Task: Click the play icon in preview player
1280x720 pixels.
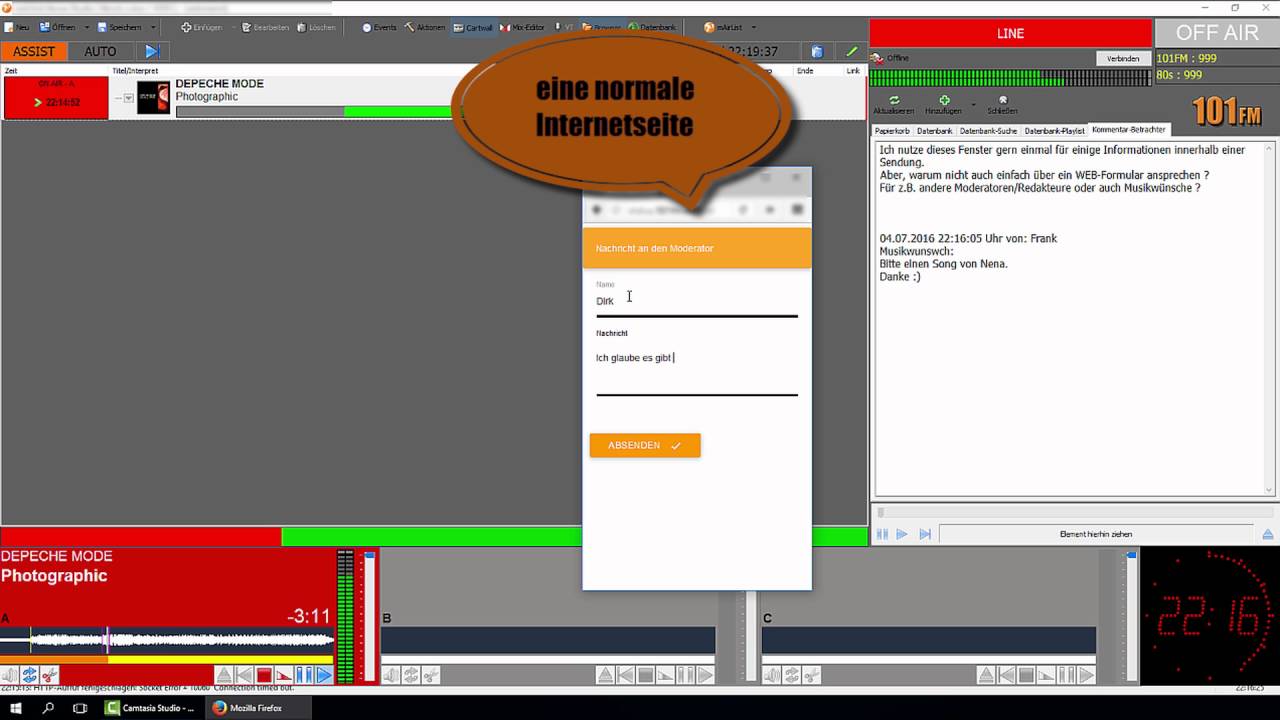Action: tap(902, 534)
